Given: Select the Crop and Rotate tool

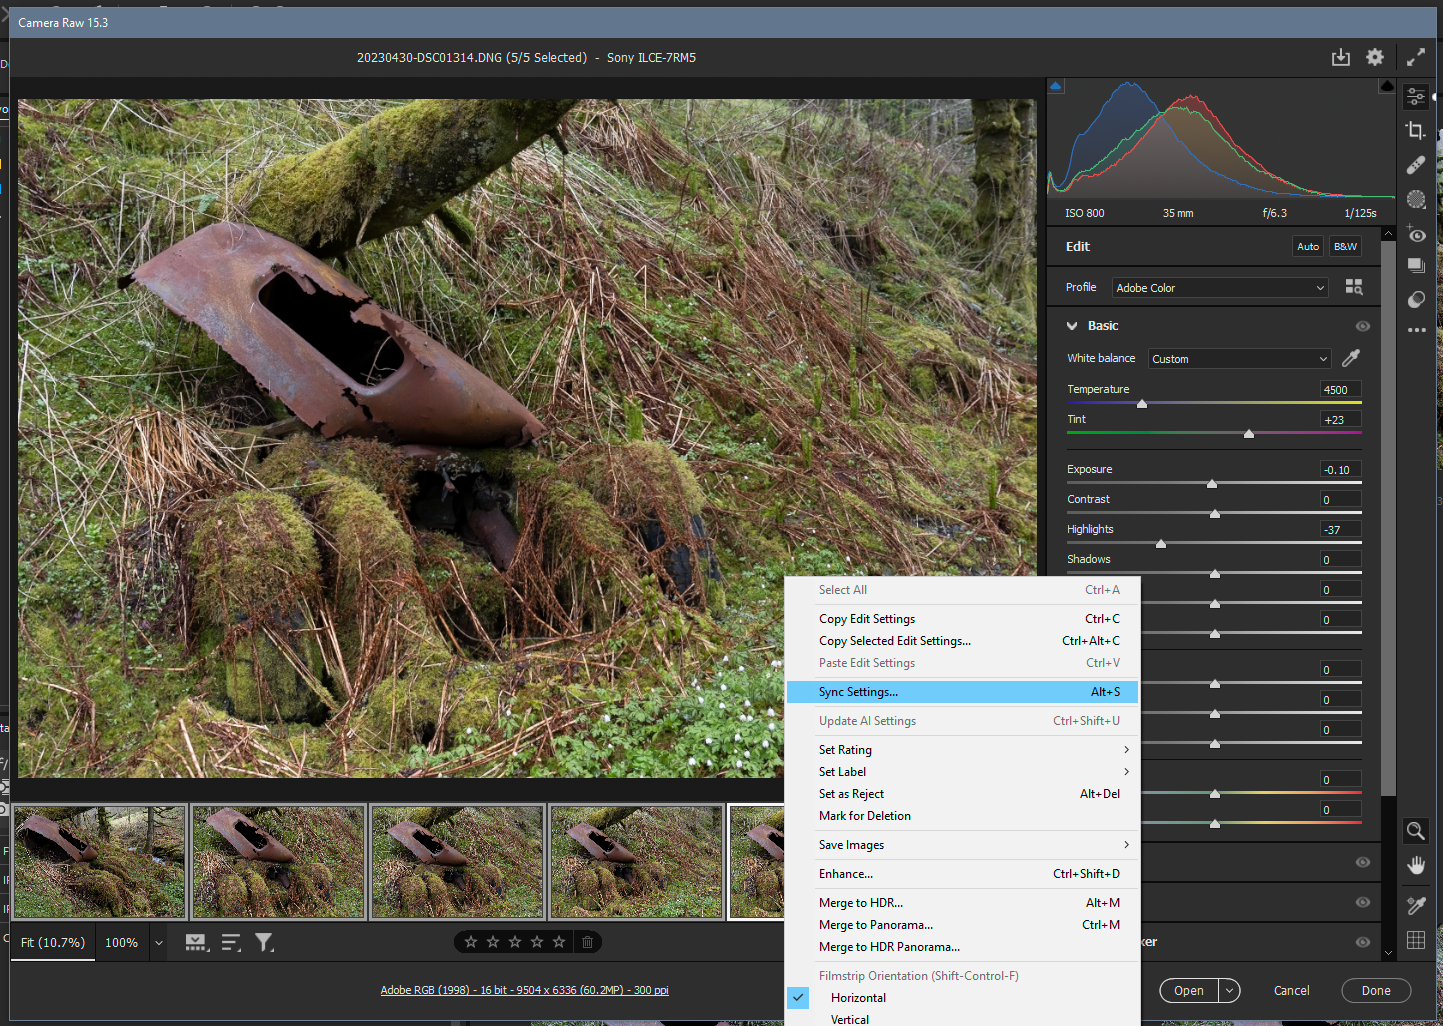Looking at the screenshot, I should click(1415, 130).
